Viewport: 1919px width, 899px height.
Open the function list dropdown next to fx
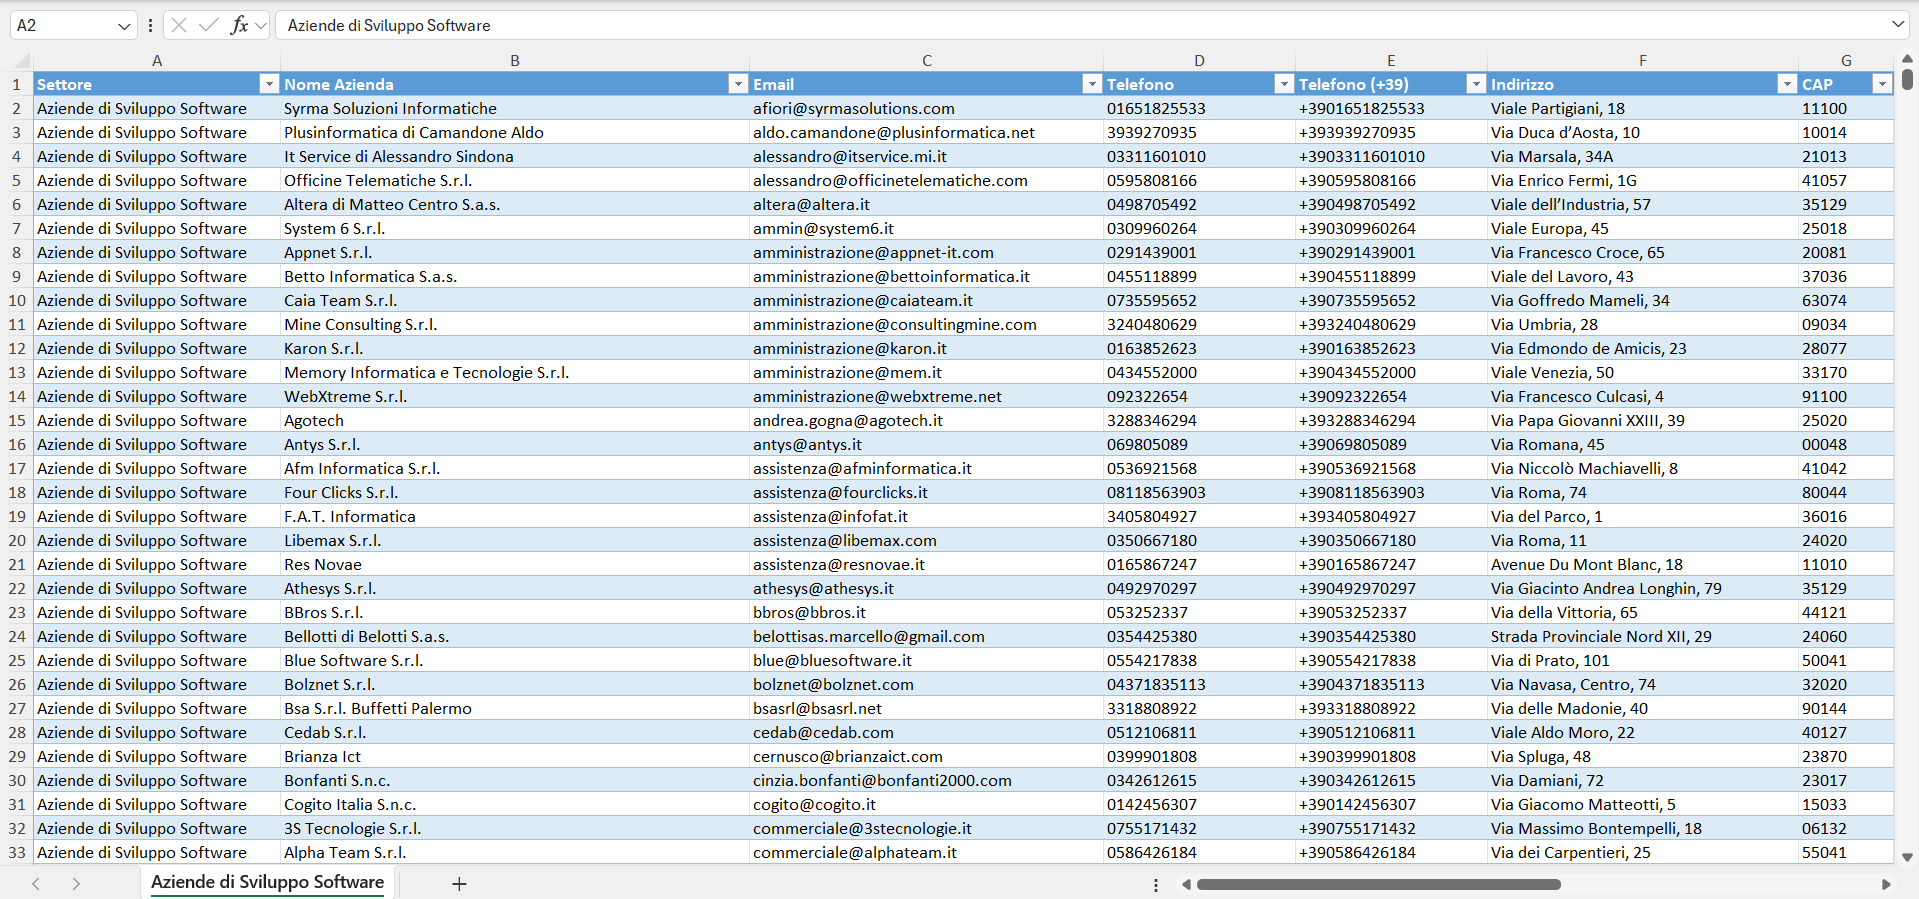click(x=261, y=26)
